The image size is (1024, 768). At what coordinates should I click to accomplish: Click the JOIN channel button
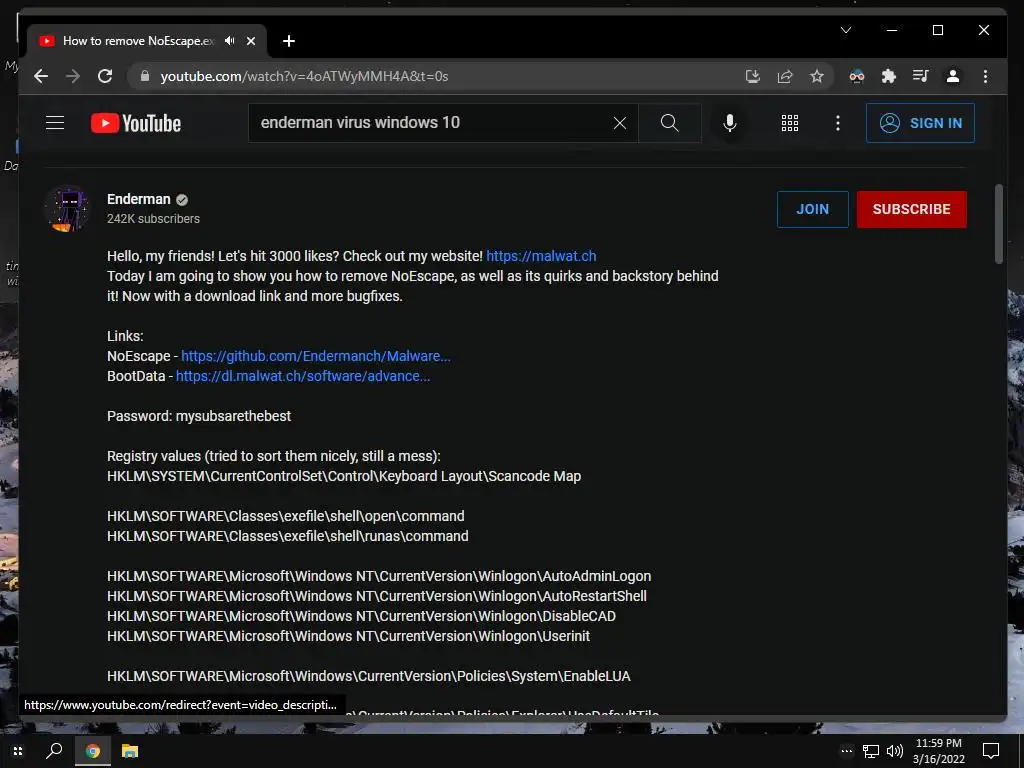click(812, 209)
